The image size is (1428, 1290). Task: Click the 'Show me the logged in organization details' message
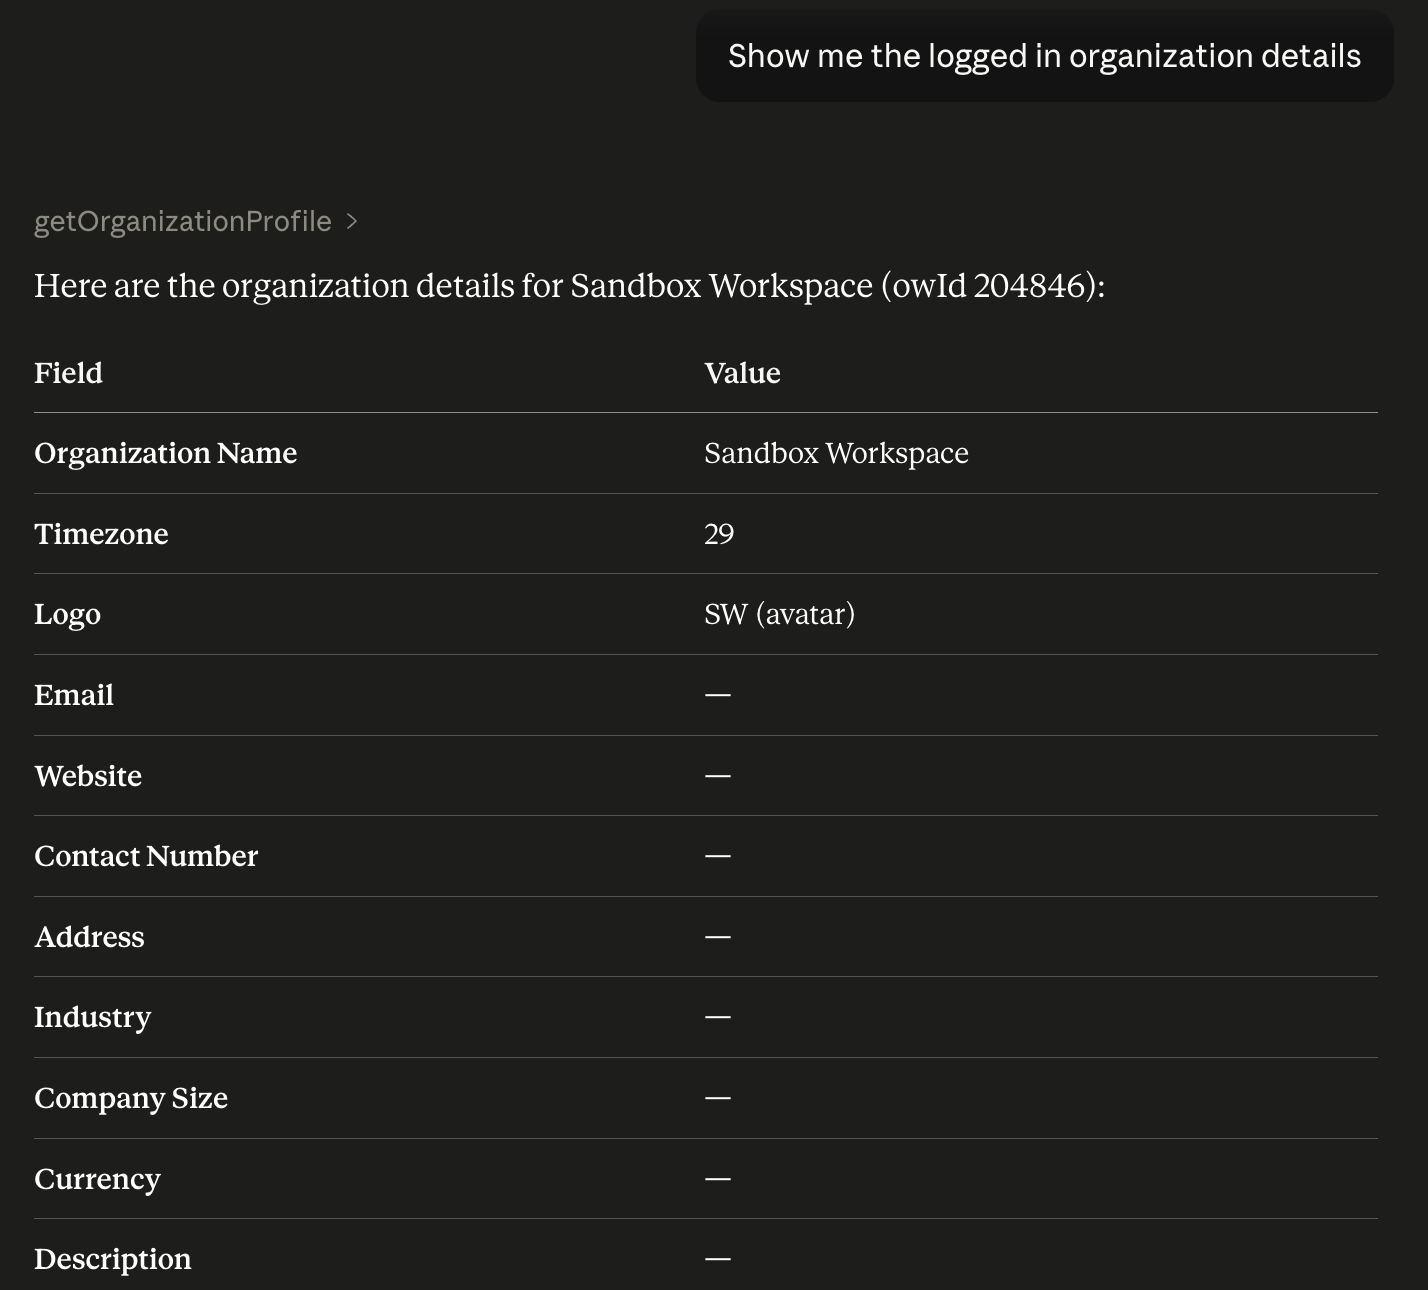pyautogui.click(x=1044, y=56)
